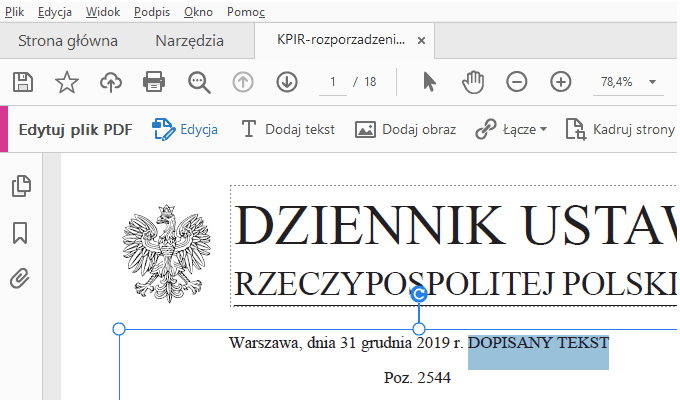Open the Widok menu
The width and height of the screenshot is (680, 400).
(x=103, y=12)
